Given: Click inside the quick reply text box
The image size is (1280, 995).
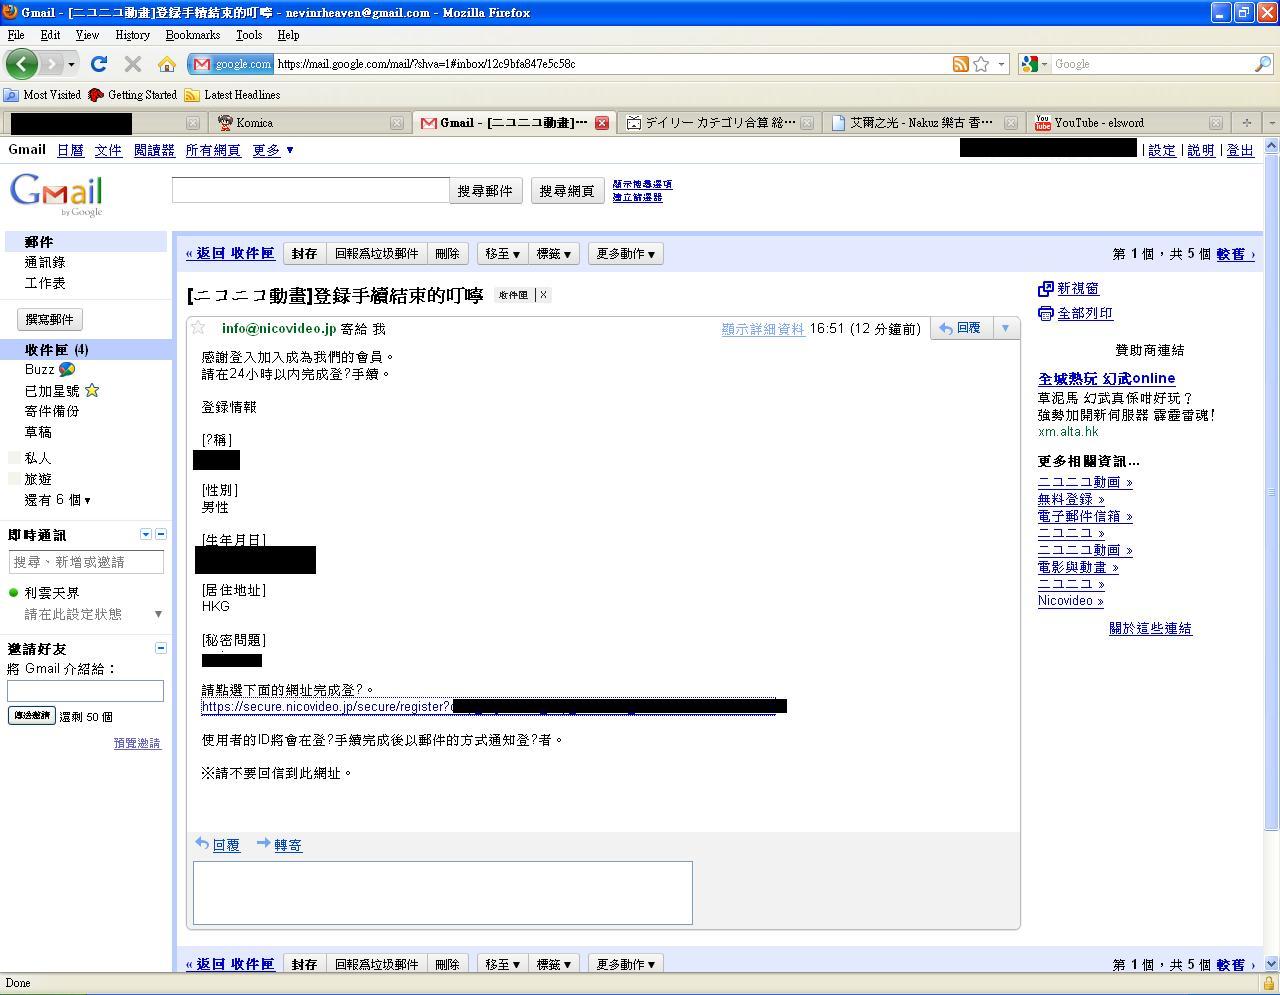Looking at the screenshot, I should tap(442, 892).
